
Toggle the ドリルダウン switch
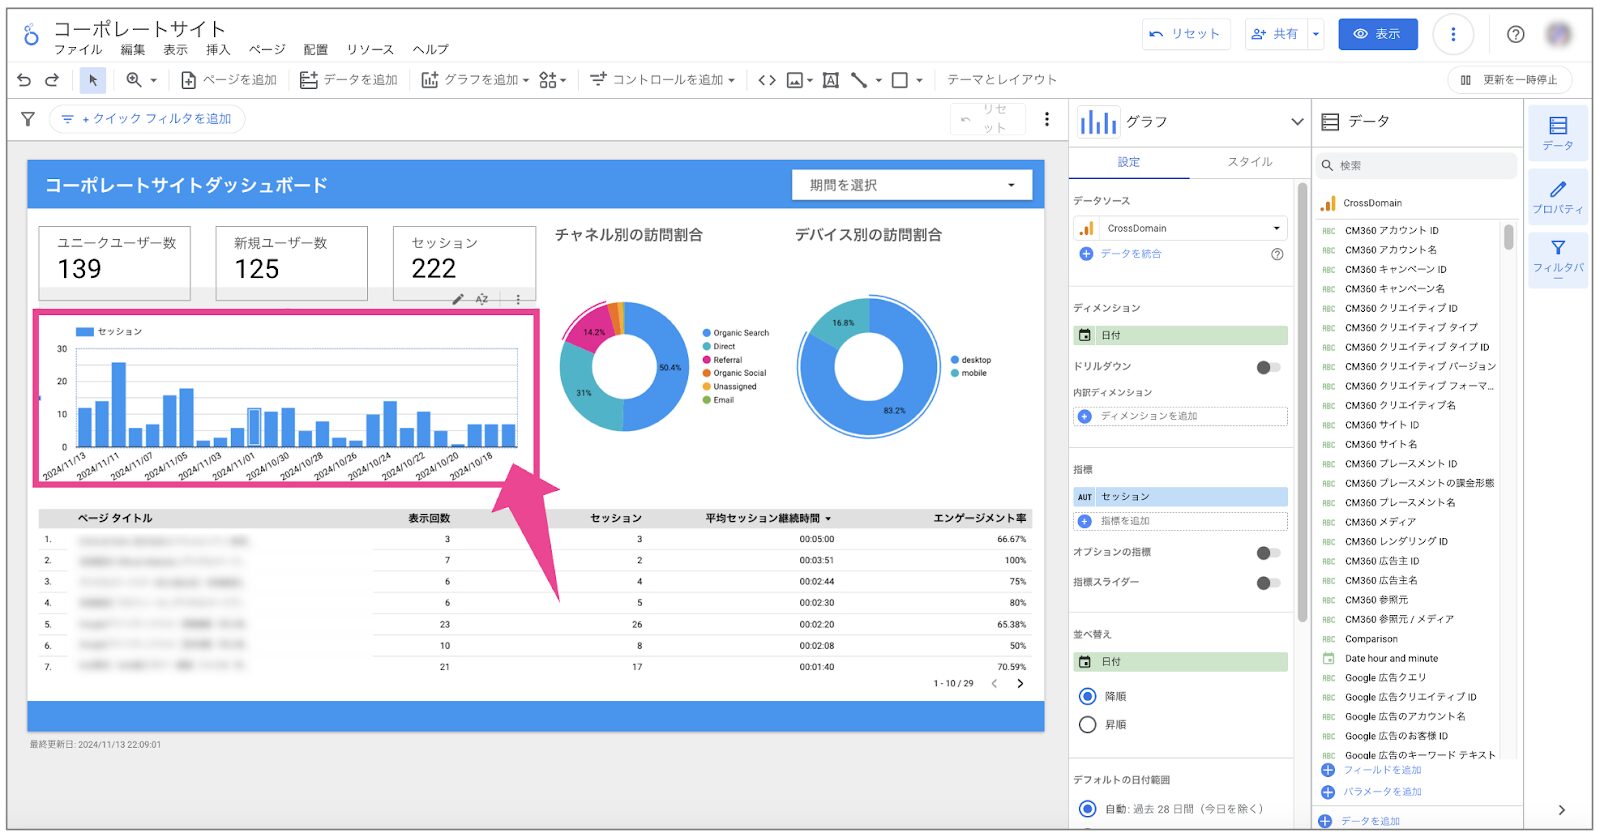coord(1268,367)
